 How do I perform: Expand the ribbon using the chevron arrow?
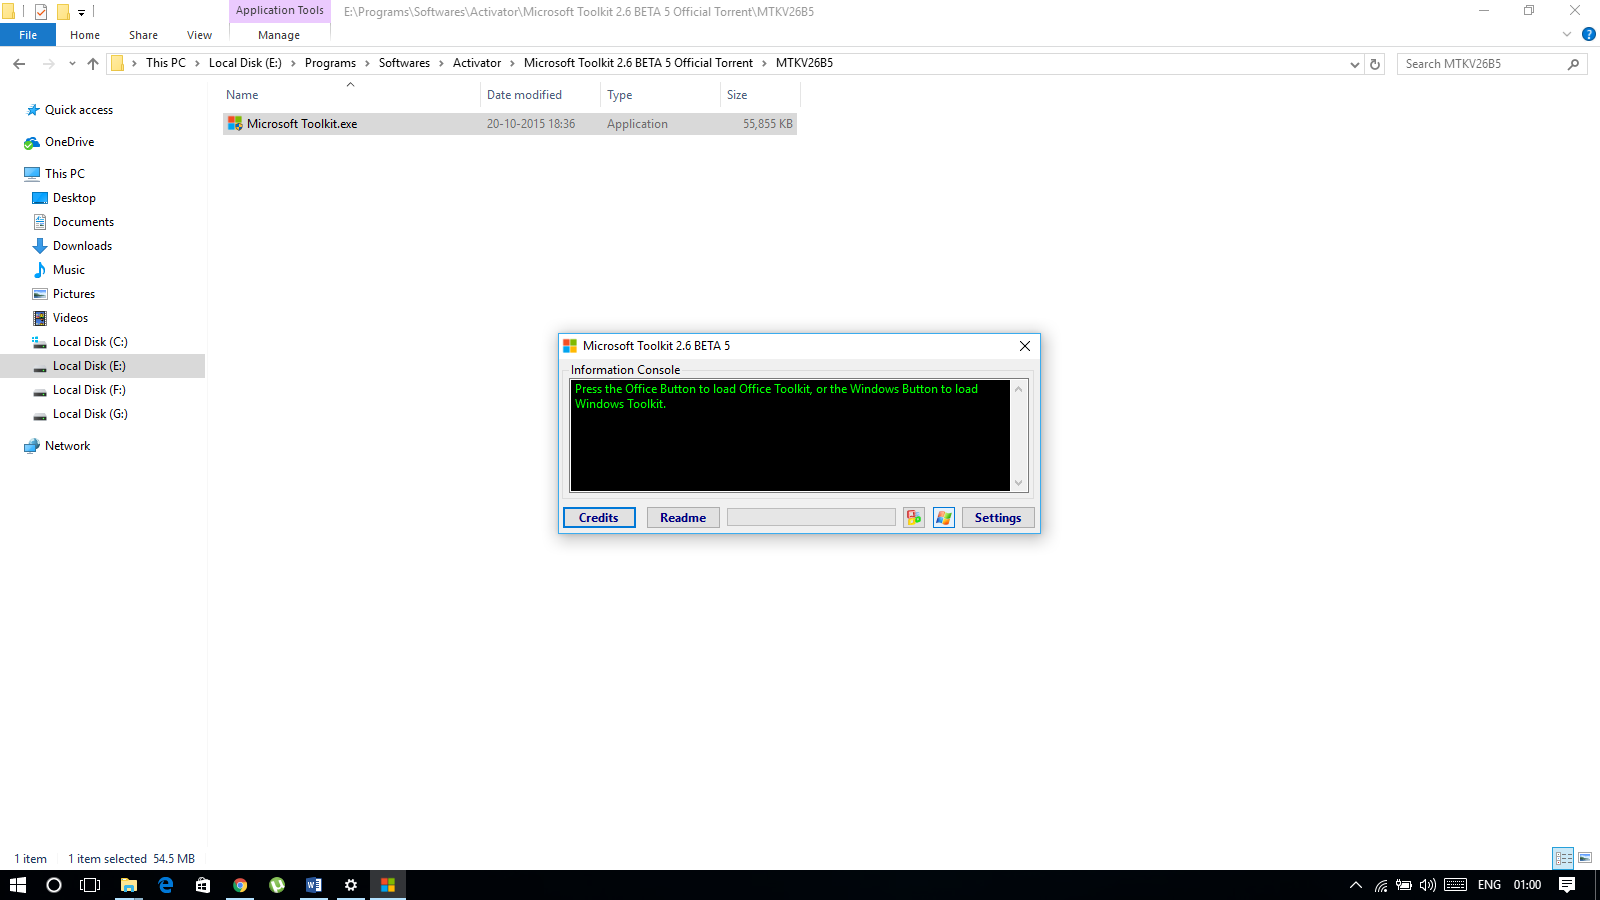[1566, 33]
